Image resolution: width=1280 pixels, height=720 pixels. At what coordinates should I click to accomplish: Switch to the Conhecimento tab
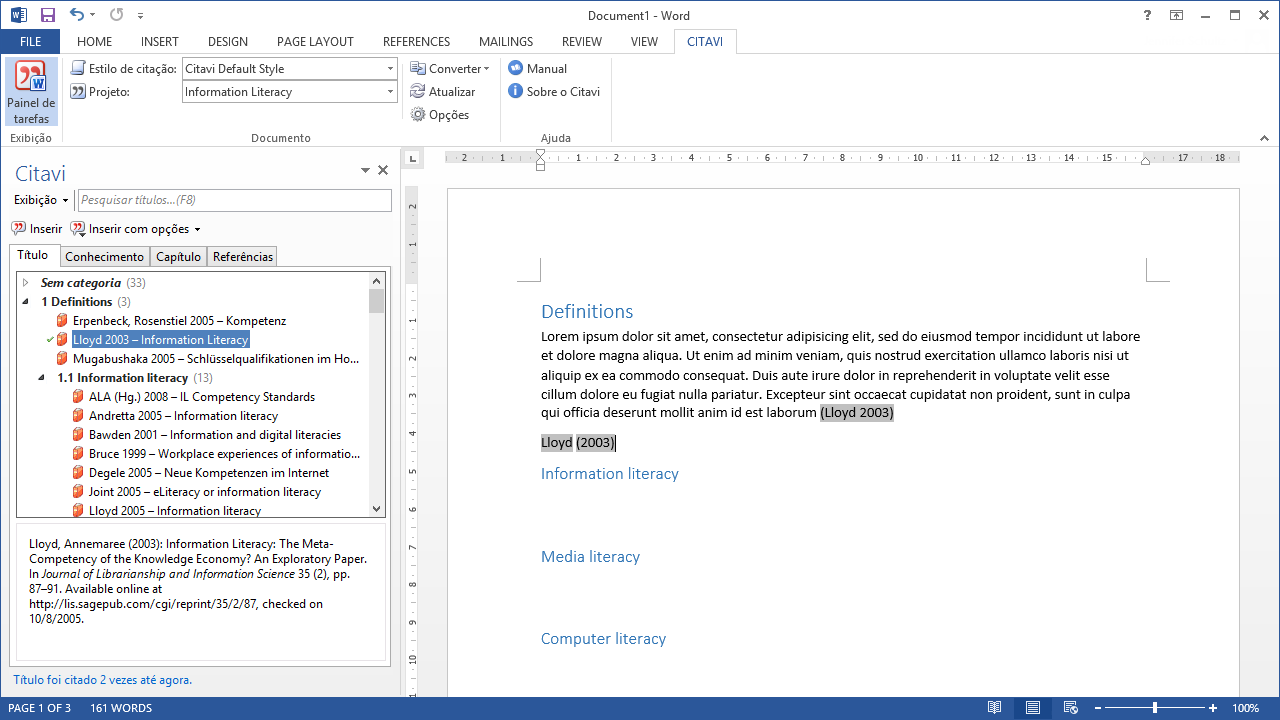pos(105,257)
